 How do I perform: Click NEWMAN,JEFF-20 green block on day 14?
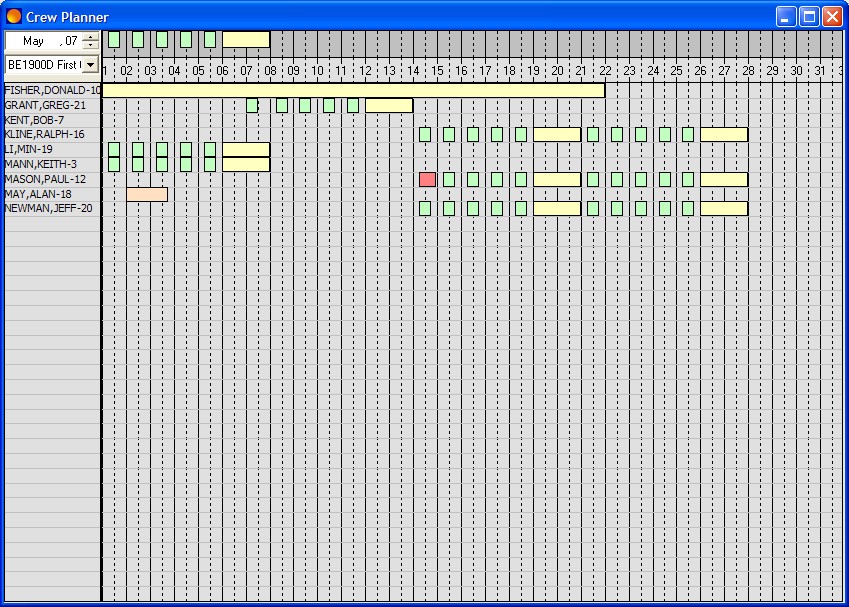tap(425, 208)
